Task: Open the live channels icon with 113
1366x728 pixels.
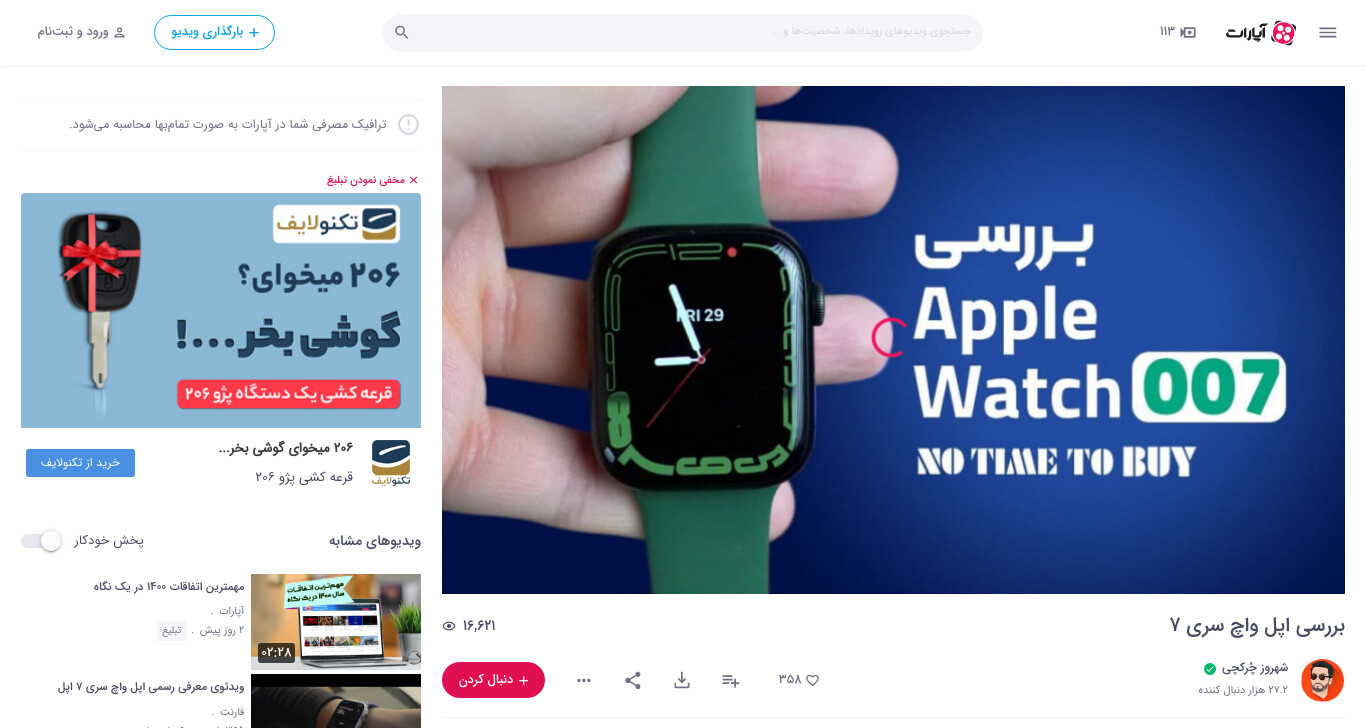Action: pos(1178,32)
